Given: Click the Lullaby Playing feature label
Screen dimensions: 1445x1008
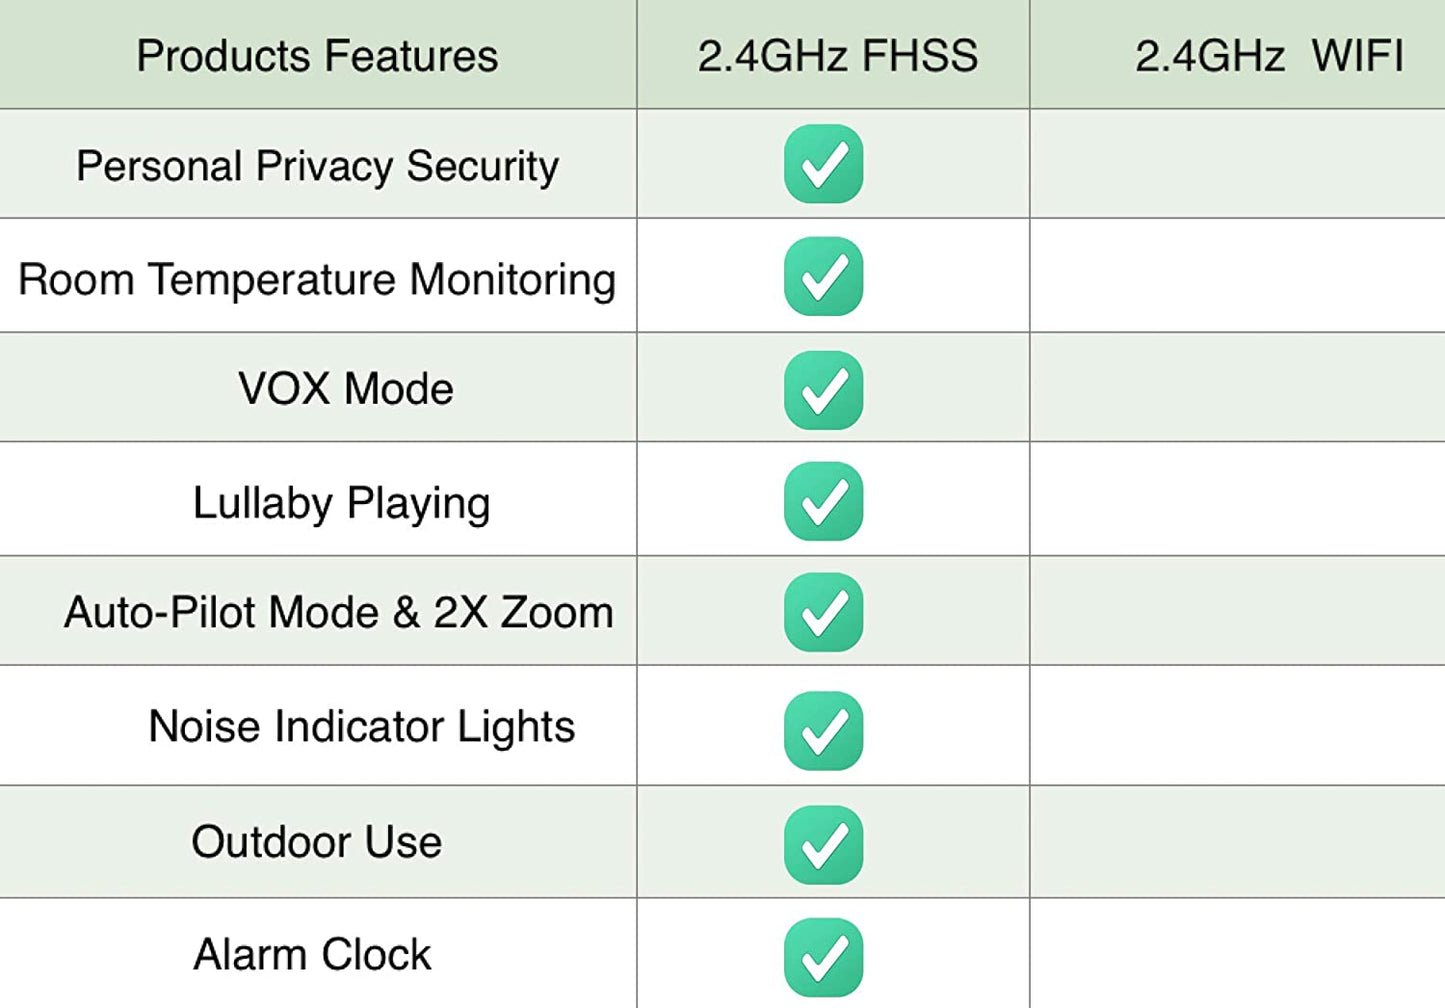Looking at the screenshot, I should pyautogui.click(x=341, y=503).
